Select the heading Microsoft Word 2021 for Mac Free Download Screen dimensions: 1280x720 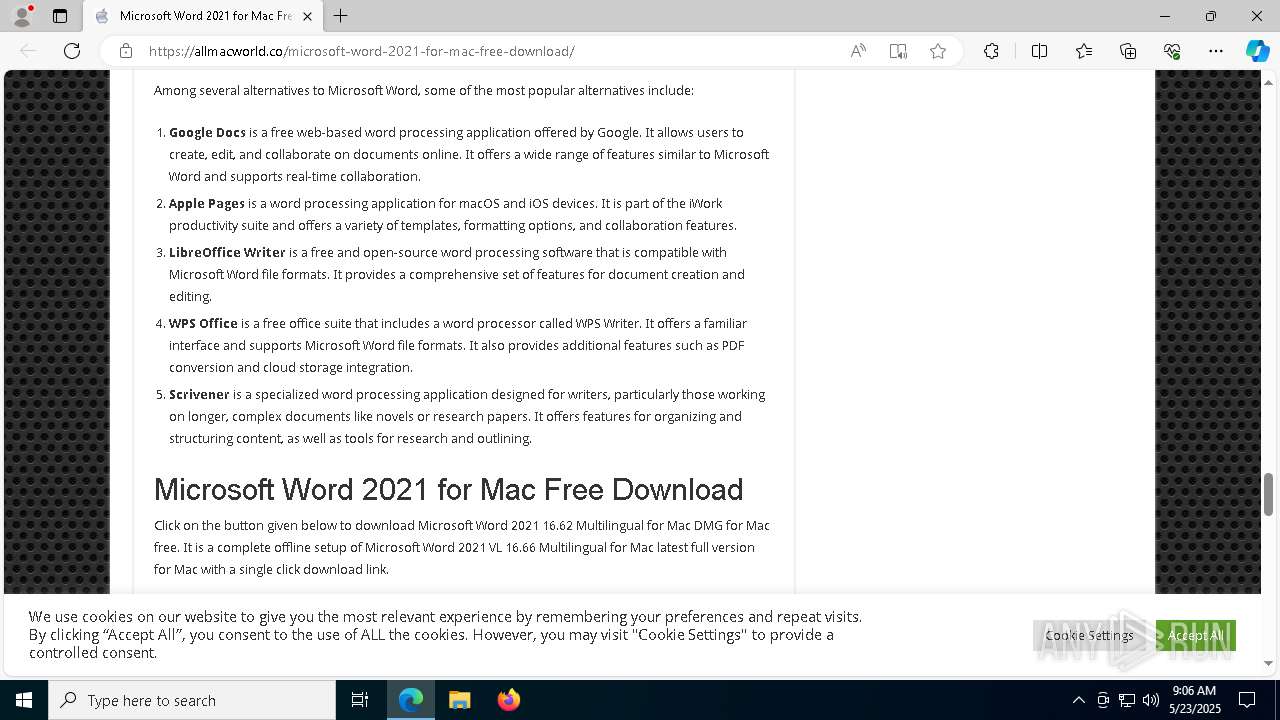click(448, 489)
